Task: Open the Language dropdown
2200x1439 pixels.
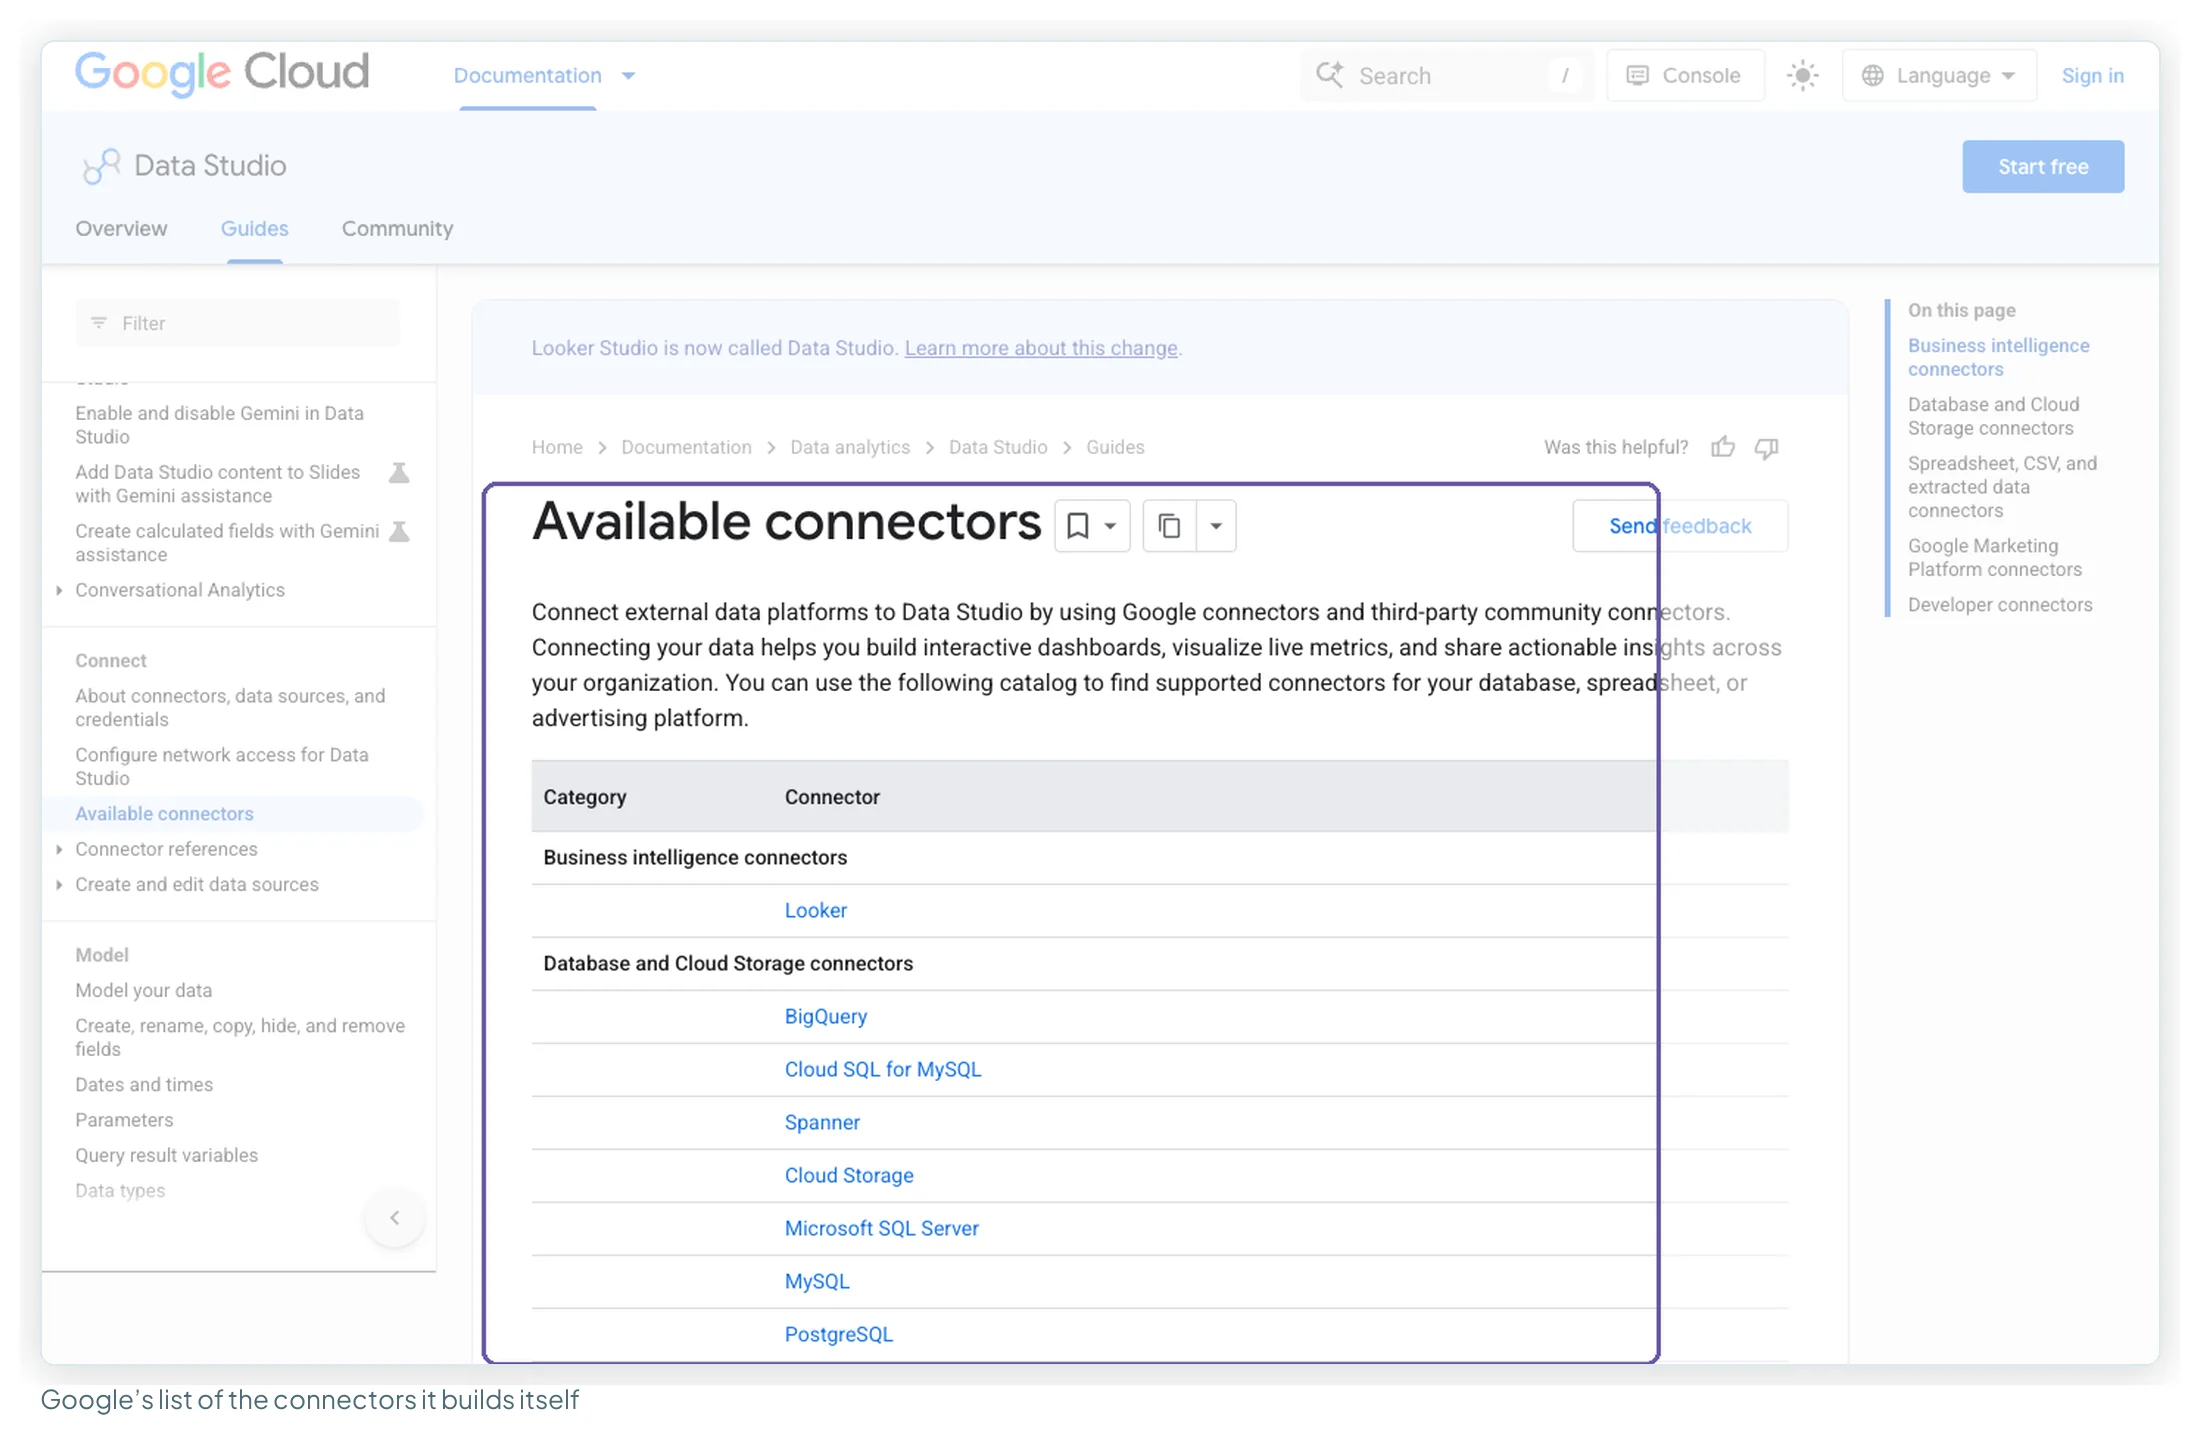Action: click(1938, 76)
